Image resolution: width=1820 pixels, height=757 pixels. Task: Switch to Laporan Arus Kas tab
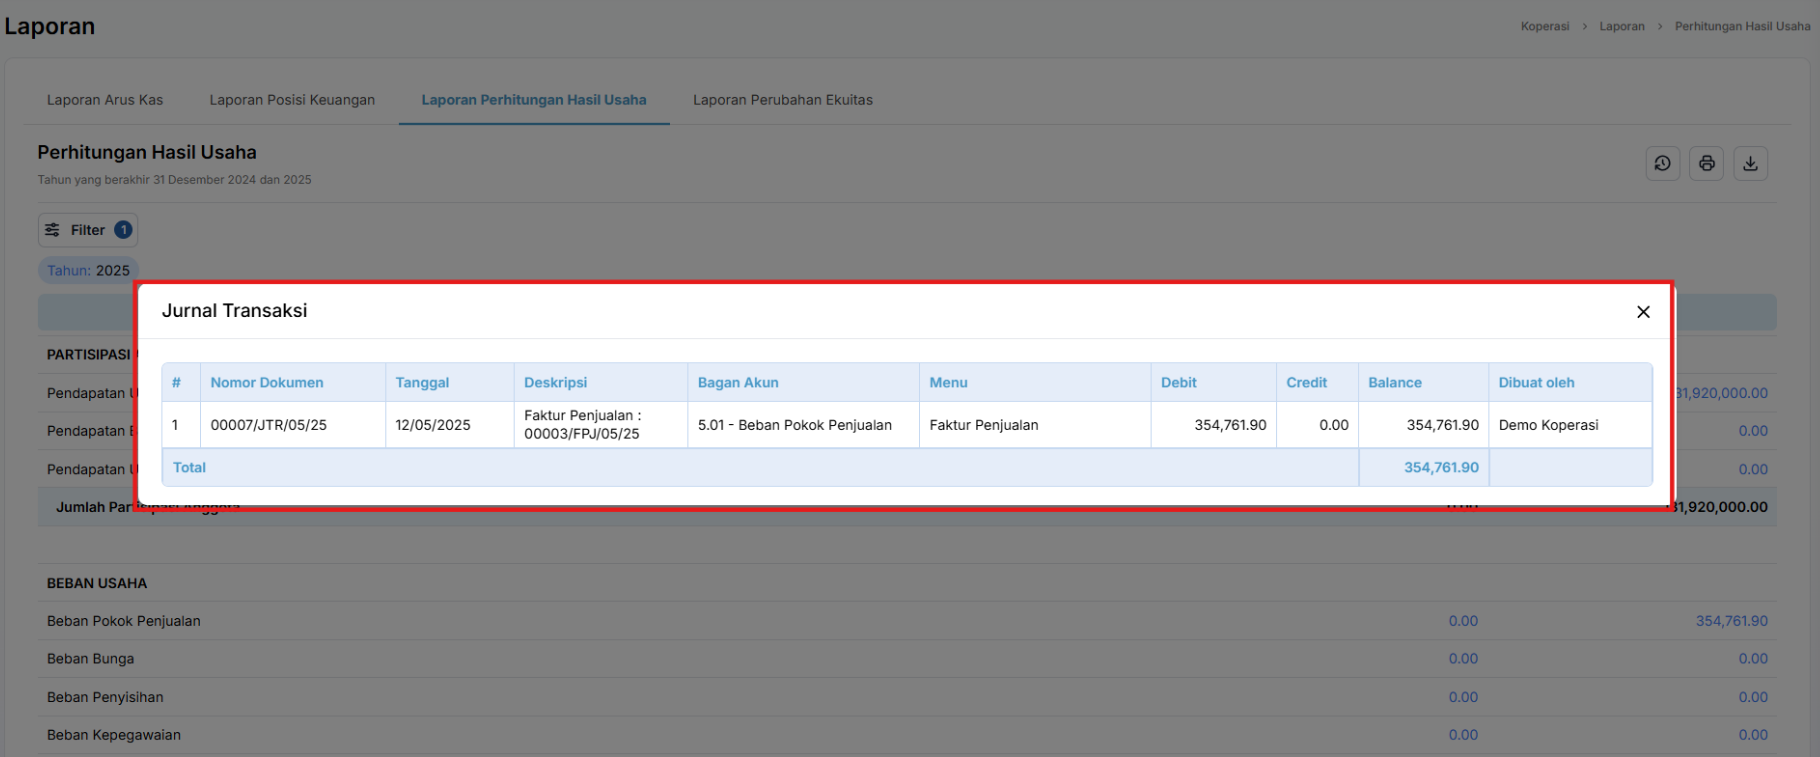coord(105,100)
